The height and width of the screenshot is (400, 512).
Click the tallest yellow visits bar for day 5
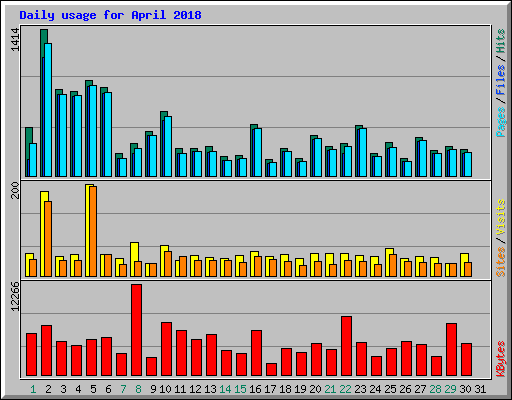coord(88,230)
